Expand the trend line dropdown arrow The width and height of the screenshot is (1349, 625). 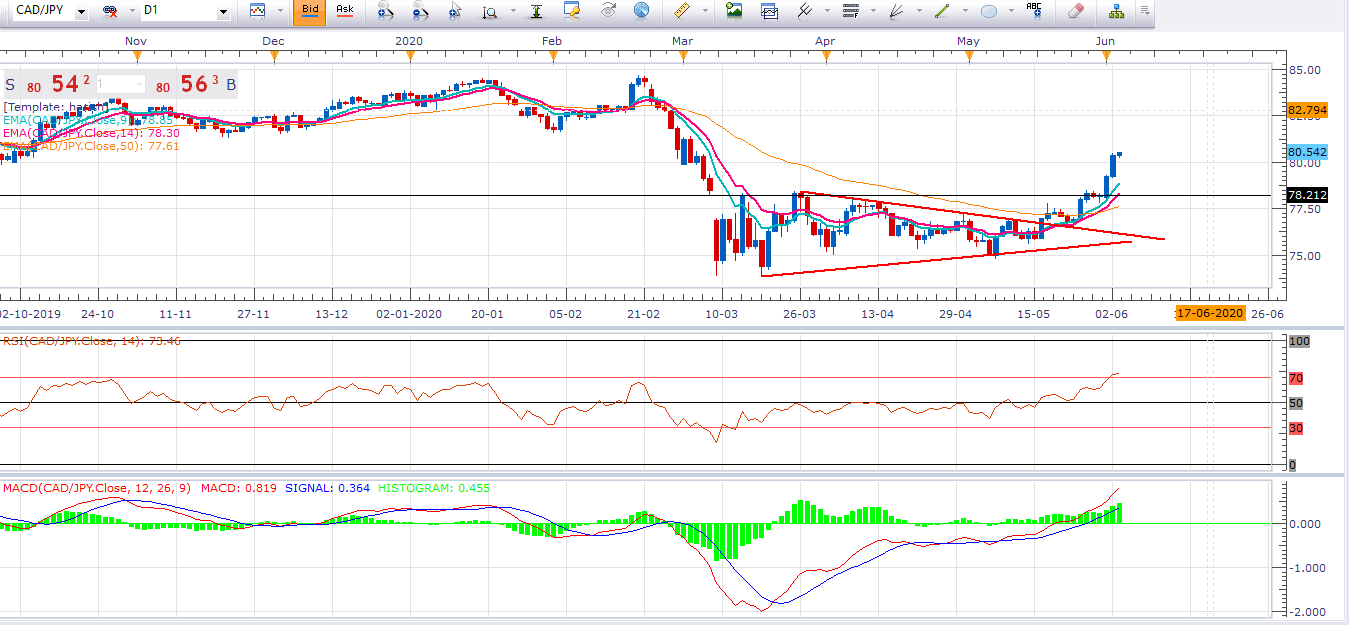pos(963,12)
